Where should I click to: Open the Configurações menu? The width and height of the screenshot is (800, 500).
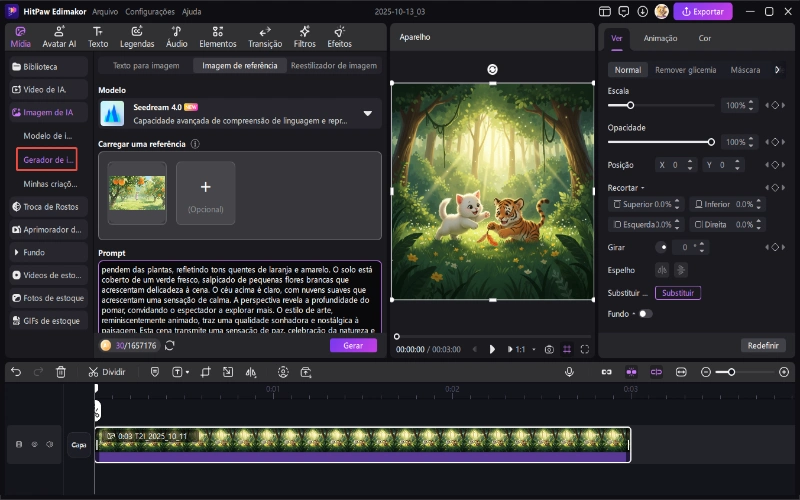(148, 11)
